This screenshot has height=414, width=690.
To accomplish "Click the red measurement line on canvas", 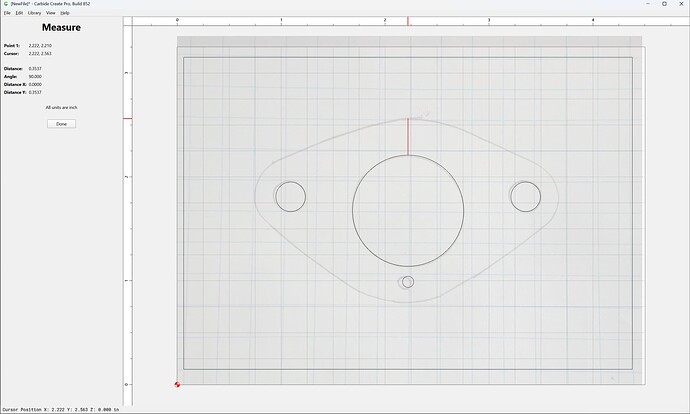I will (x=408, y=136).
